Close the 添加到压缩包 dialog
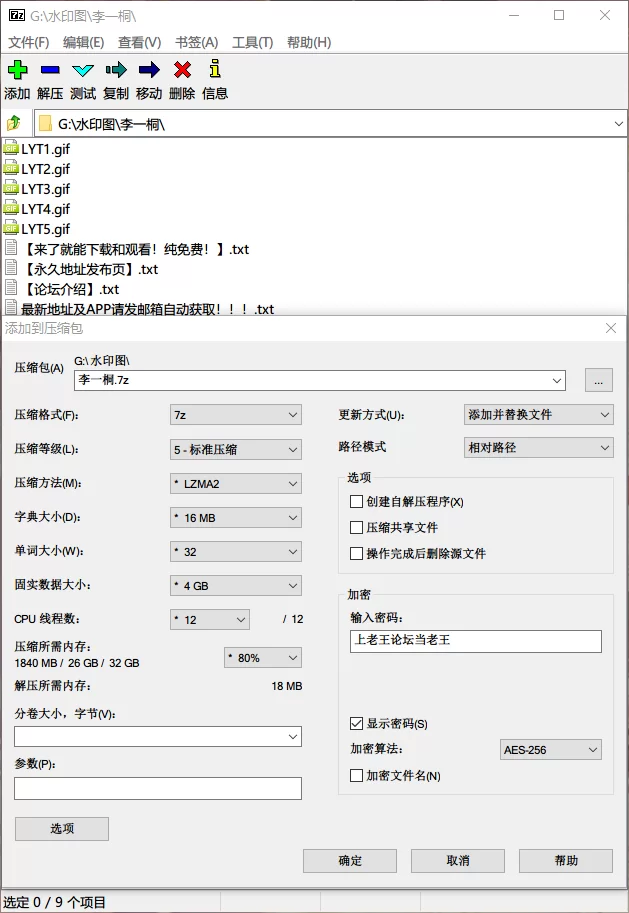The image size is (629, 913). [610, 328]
